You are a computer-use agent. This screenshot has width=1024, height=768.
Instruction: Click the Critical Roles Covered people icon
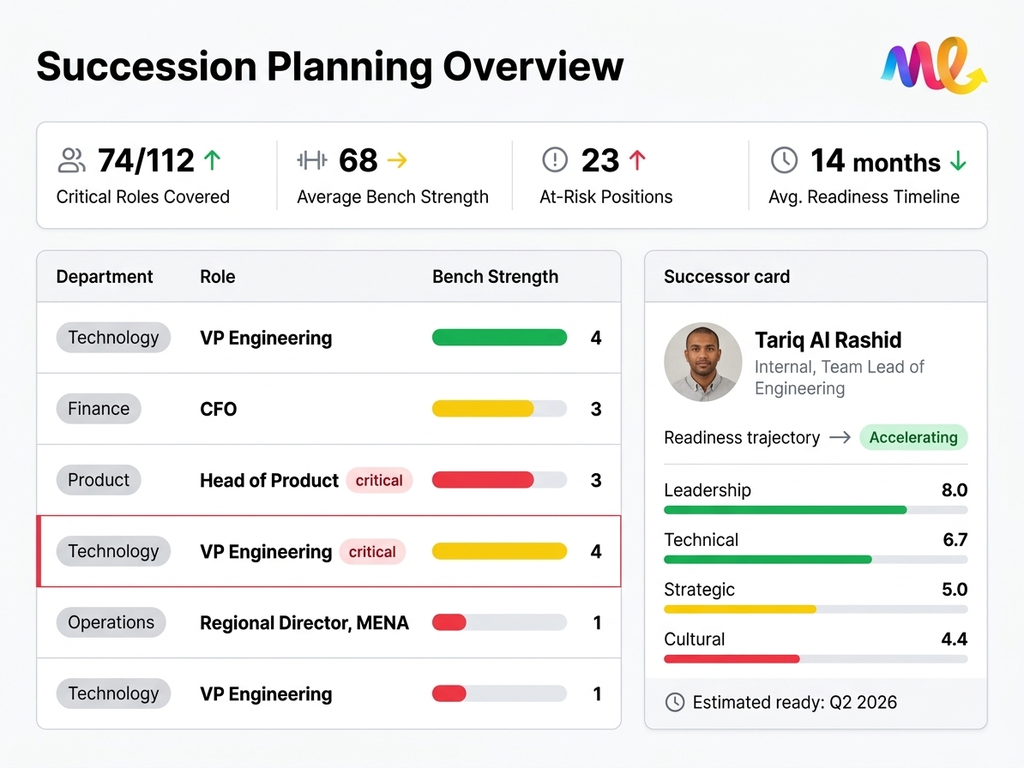[x=71, y=160]
